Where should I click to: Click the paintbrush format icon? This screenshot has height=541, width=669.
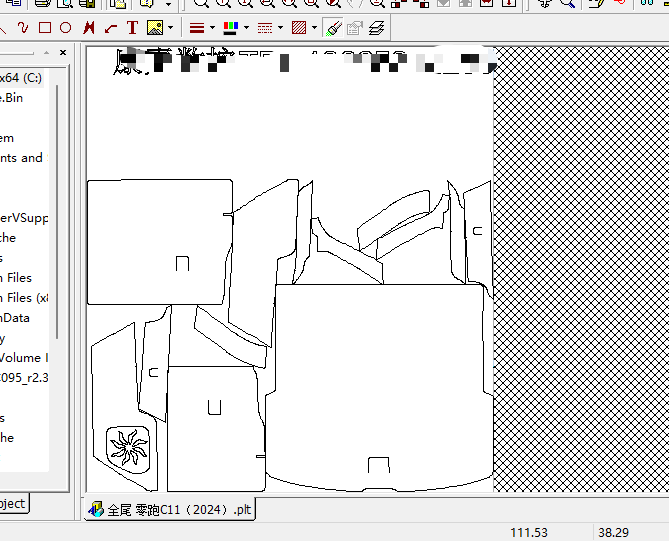point(334,28)
